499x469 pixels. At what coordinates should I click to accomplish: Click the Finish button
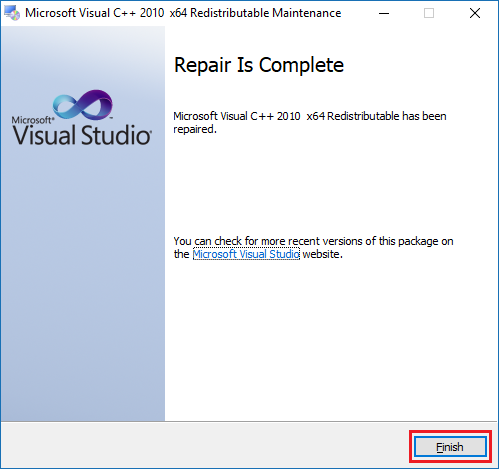pyautogui.click(x=450, y=447)
